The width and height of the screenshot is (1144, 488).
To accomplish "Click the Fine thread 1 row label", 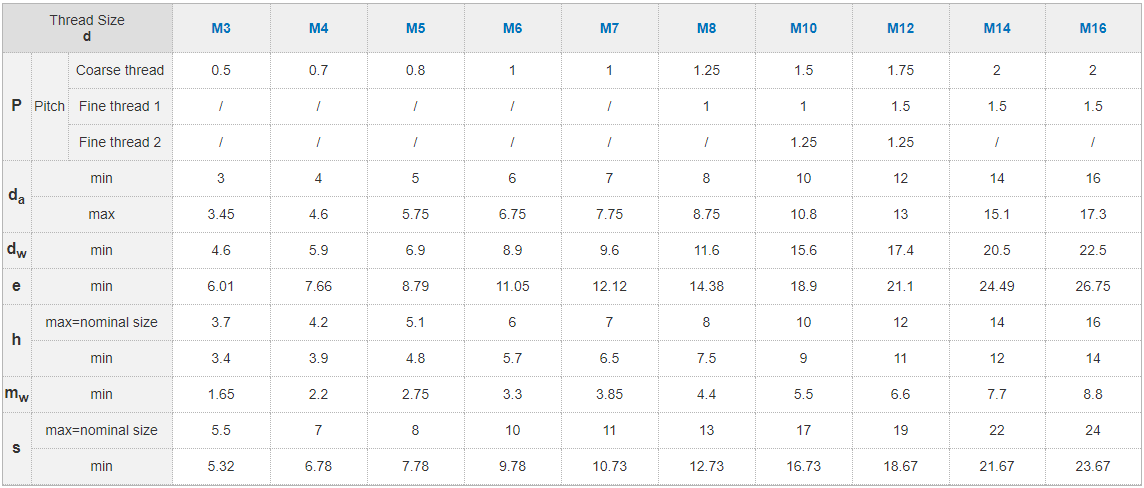I will pos(120,106).
